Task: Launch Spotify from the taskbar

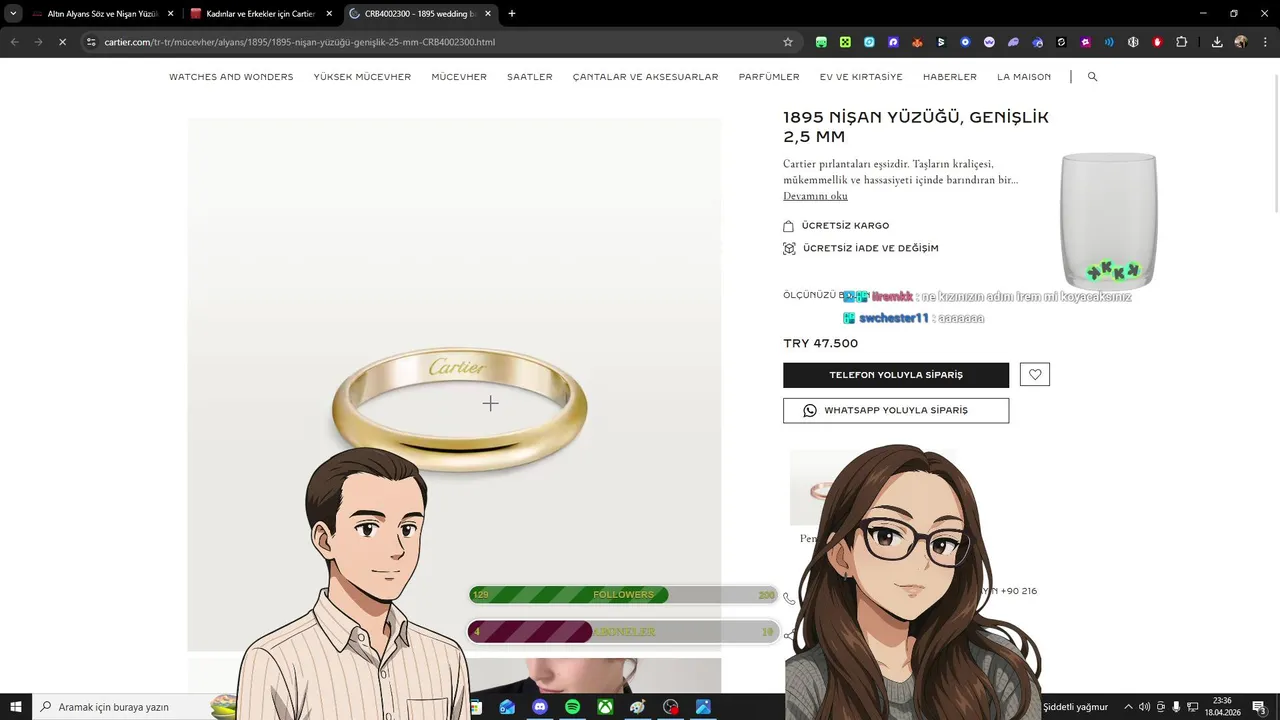Action: (x=572, y=707)
